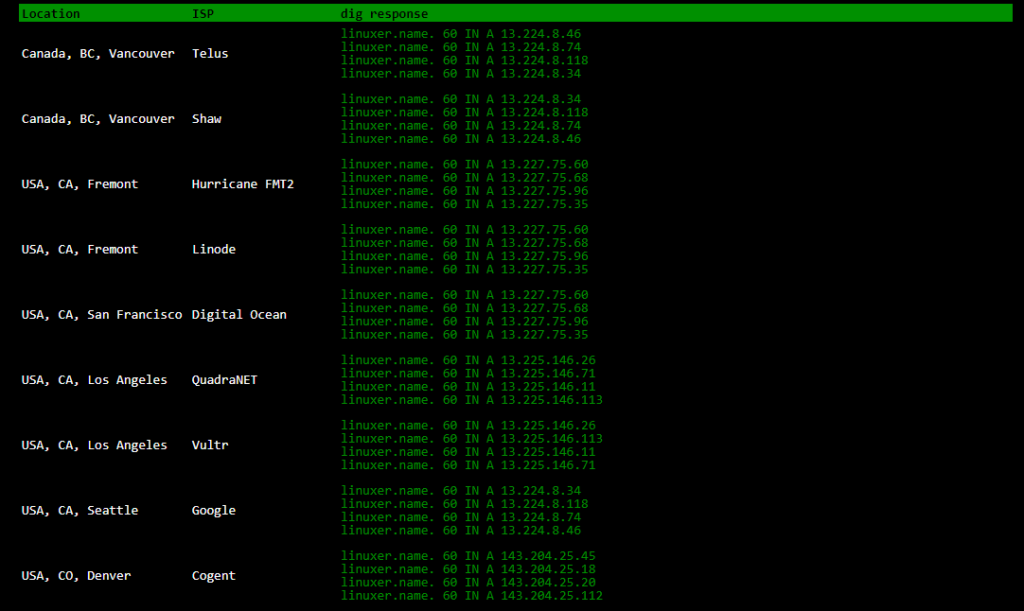Click the Linode ISP name
Viewport: 1024px width, 611px height.
pos(214,249)
